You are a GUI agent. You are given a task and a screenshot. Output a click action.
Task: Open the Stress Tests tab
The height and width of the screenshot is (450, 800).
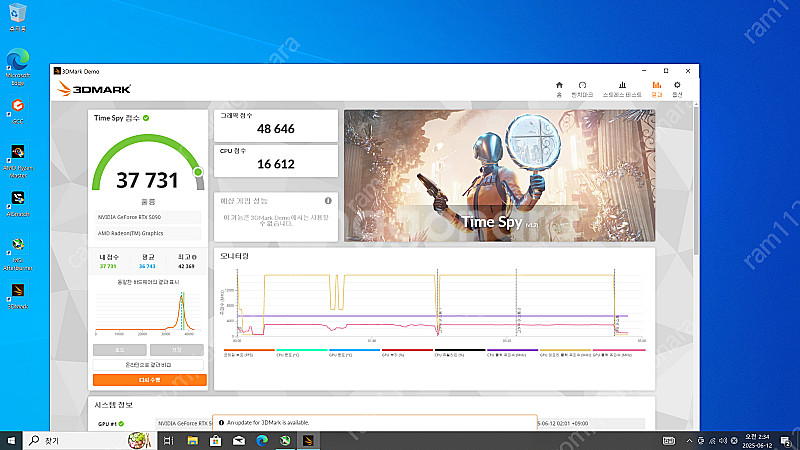622,89
